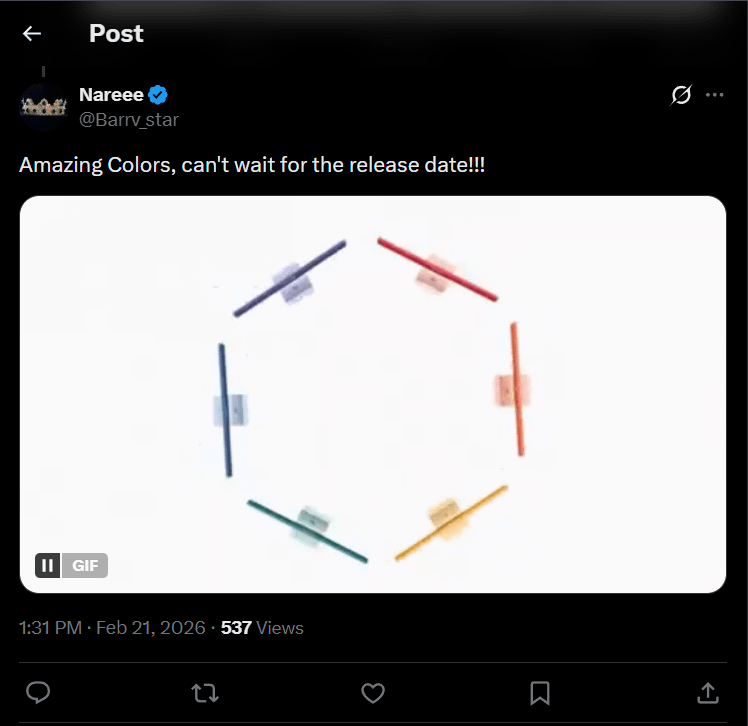Open the Grok explain-this-post icon
The width and height of the screenshot is (748, 726).
pyautogui.click(x=681, y=95)
